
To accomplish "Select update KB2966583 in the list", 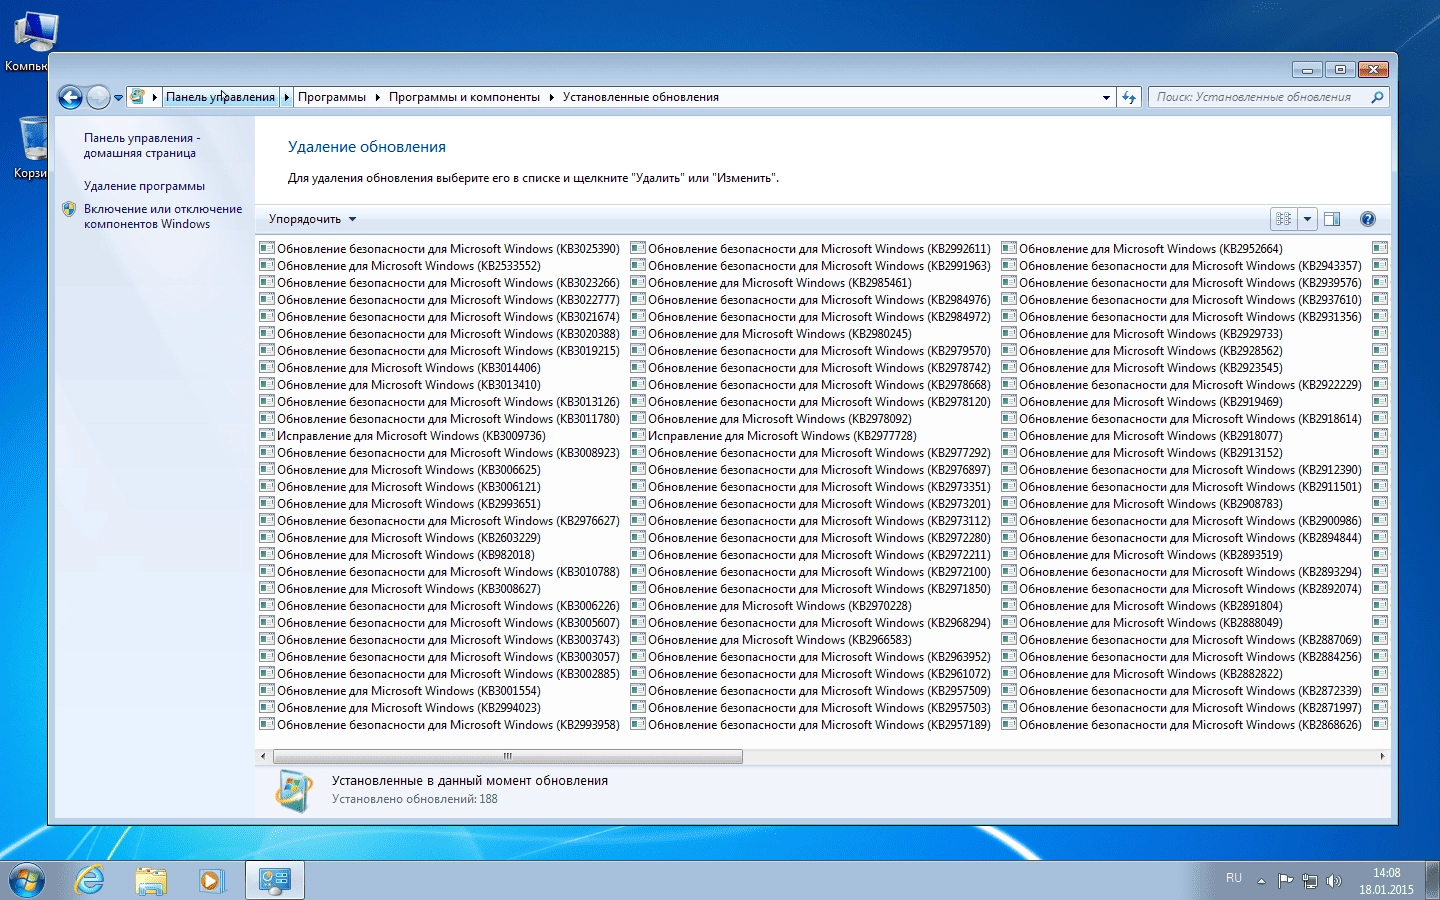I will coord(771,639).
